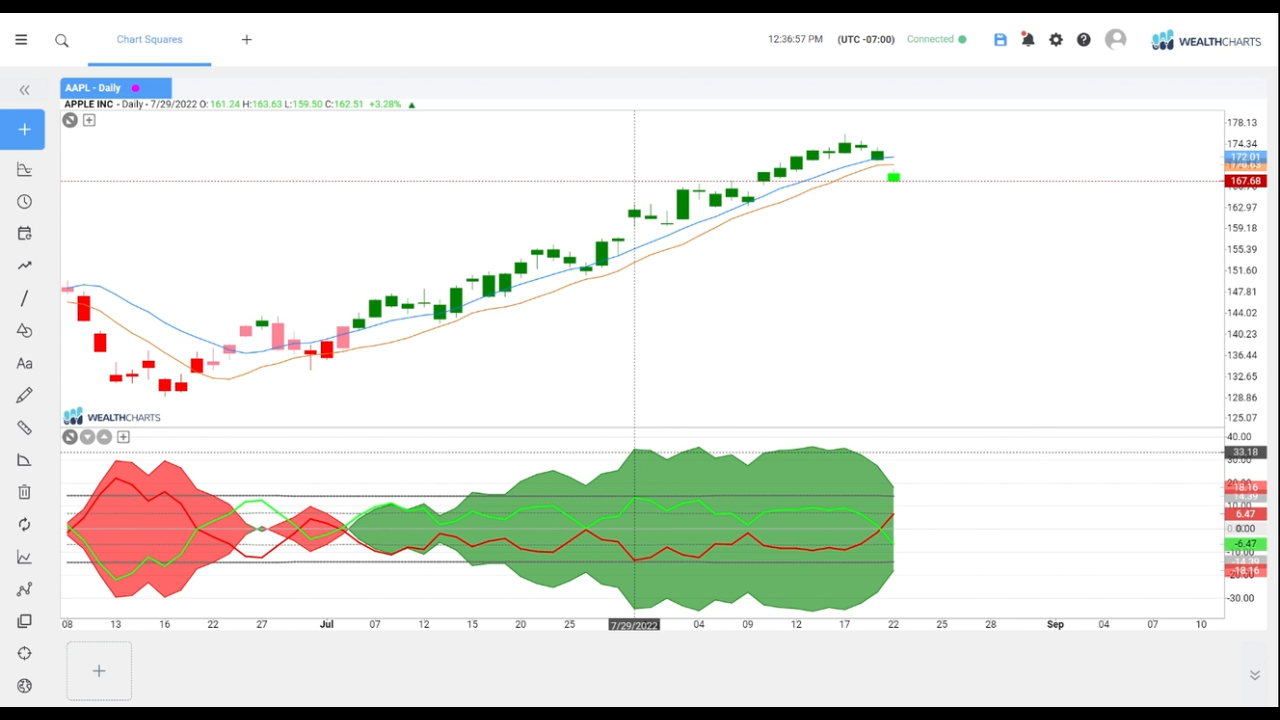Click the 167.68 red price label
1280x720 pixels.
(x=1245, y=181)
